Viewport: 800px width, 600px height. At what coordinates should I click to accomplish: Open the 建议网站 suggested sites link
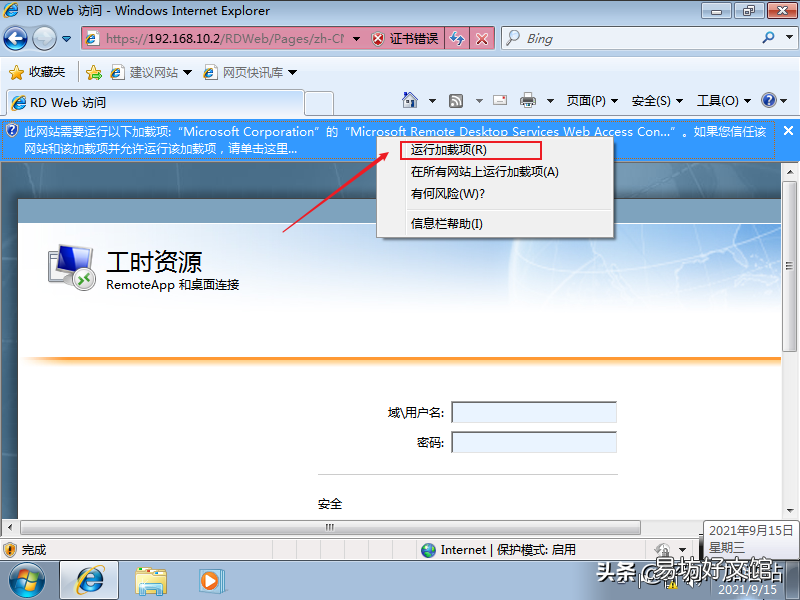(x=151, y=72)
